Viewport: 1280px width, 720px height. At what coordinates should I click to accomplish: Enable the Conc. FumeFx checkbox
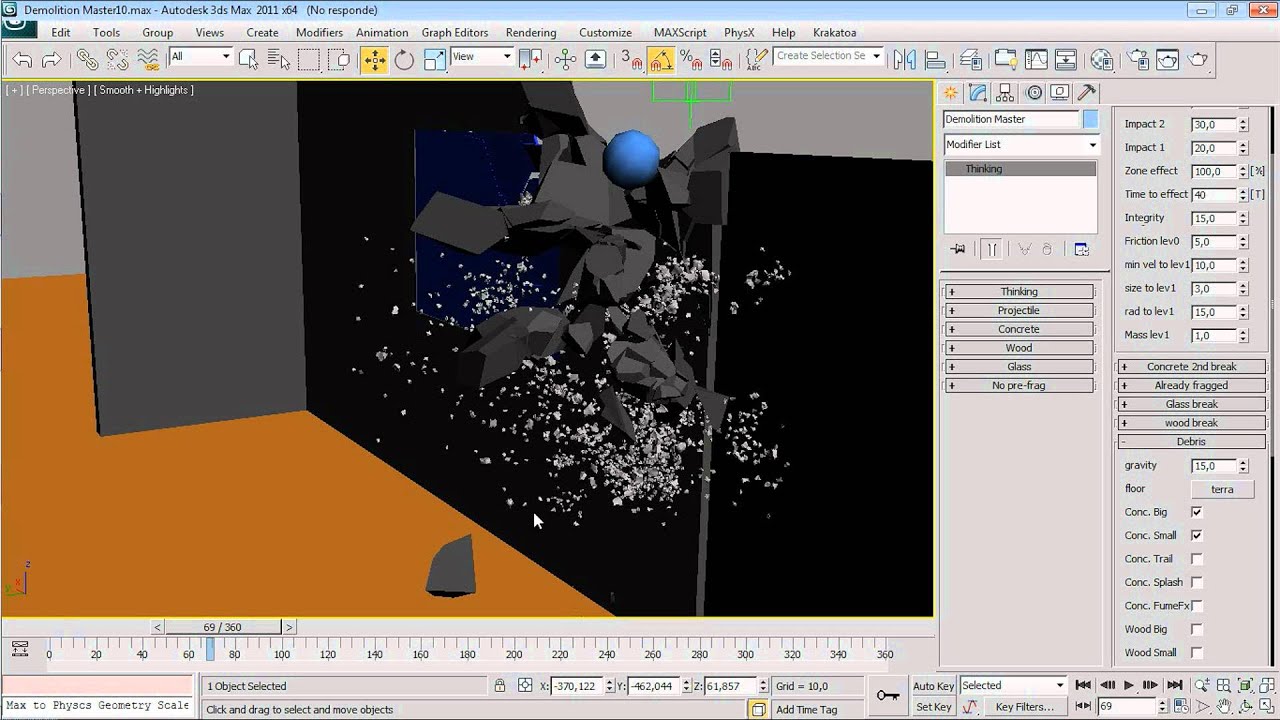pos(1196,606)
